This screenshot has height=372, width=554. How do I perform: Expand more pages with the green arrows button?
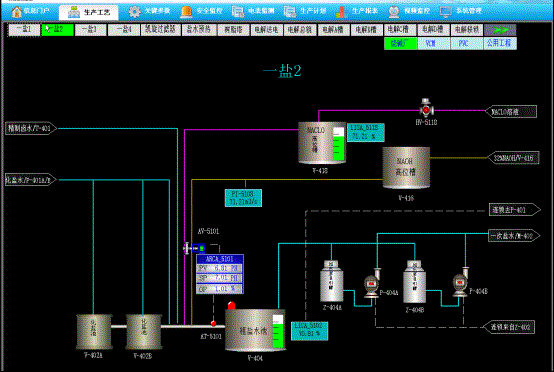500,30
